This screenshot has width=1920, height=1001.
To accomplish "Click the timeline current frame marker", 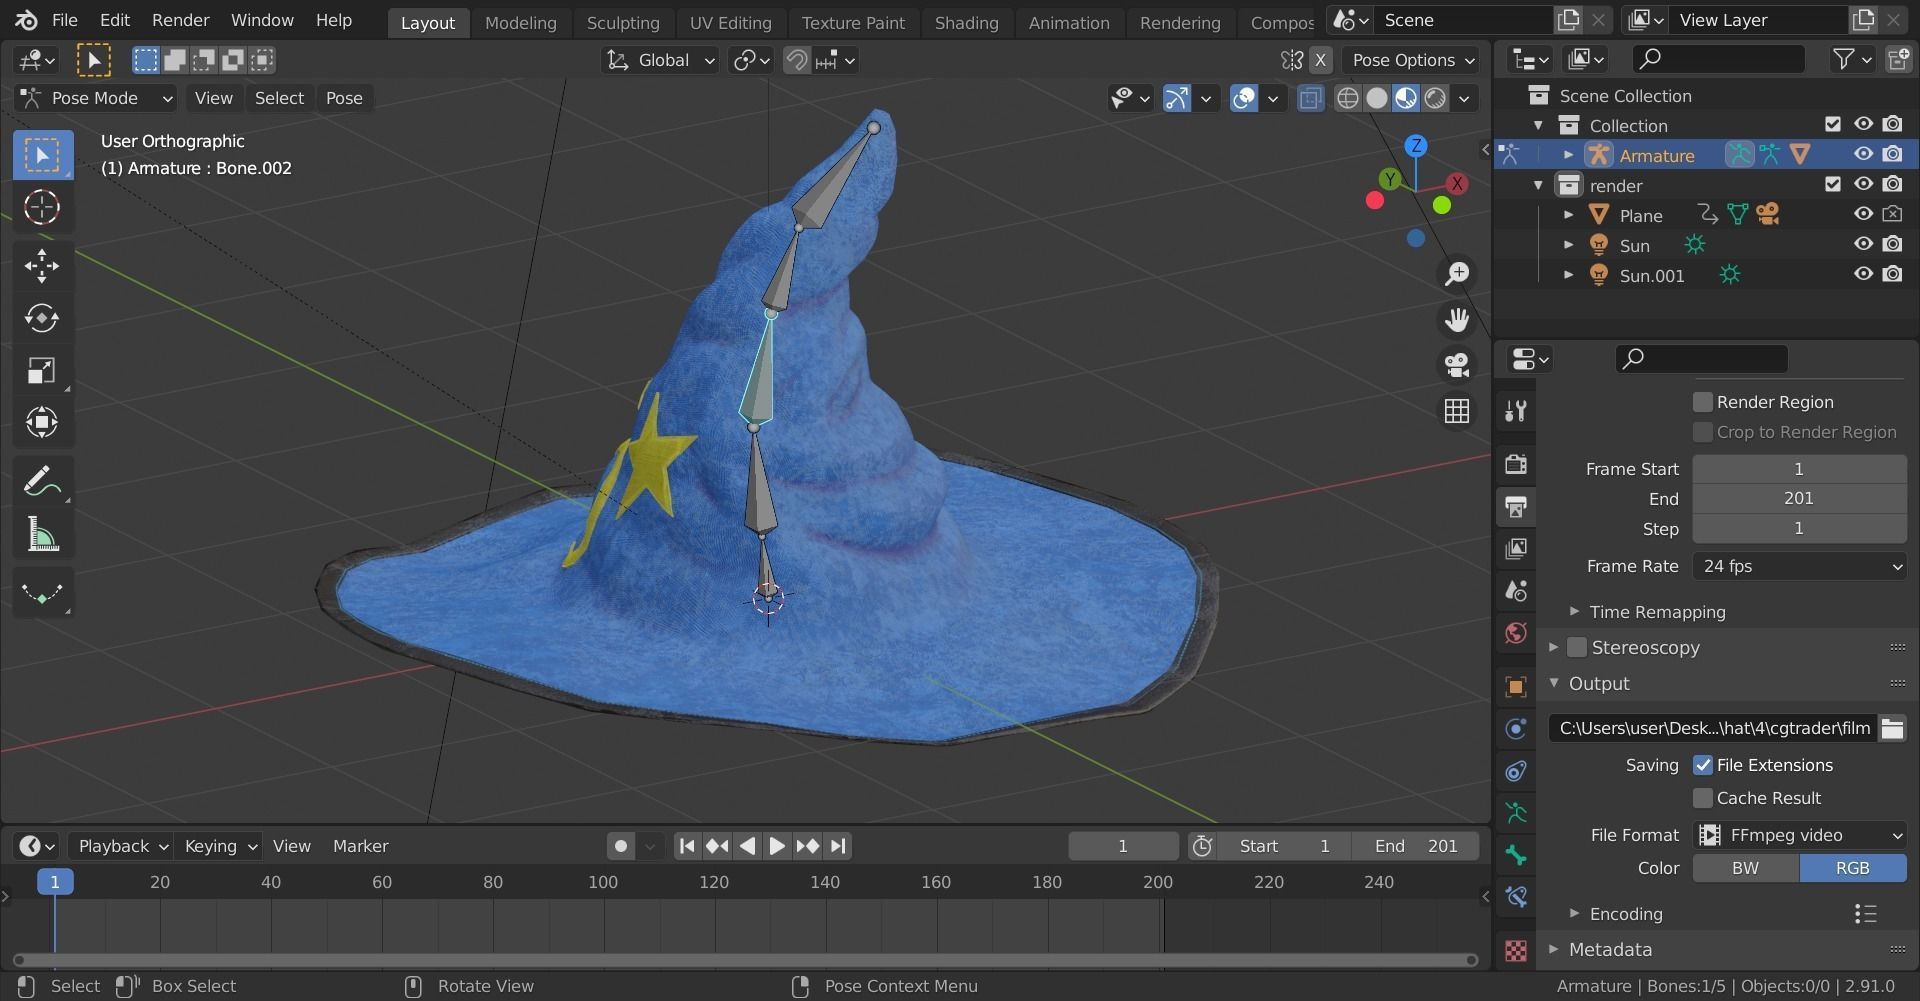I will pyautogui.click(x=55, y=882).
